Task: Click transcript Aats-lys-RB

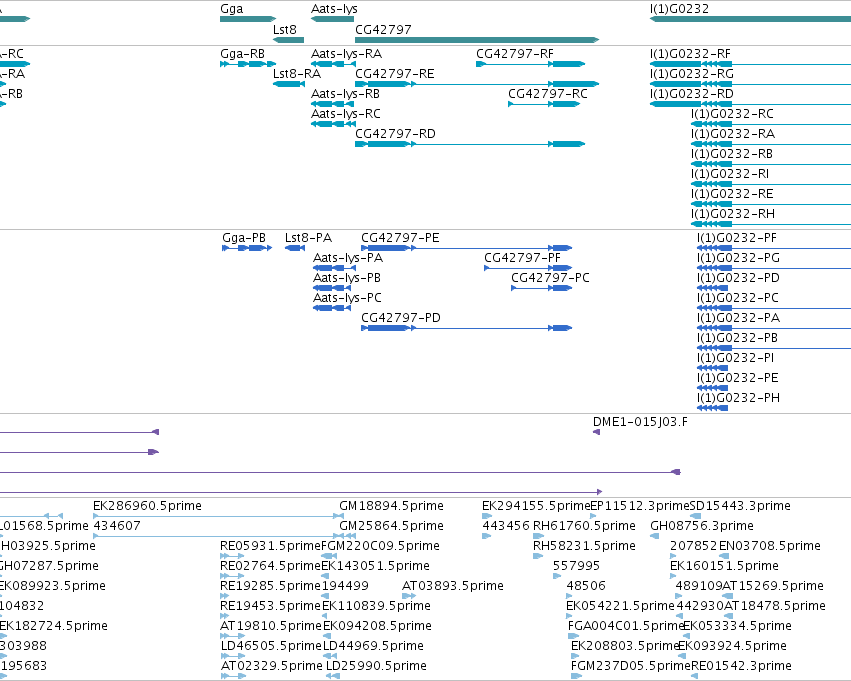Action: coord(333,104)
